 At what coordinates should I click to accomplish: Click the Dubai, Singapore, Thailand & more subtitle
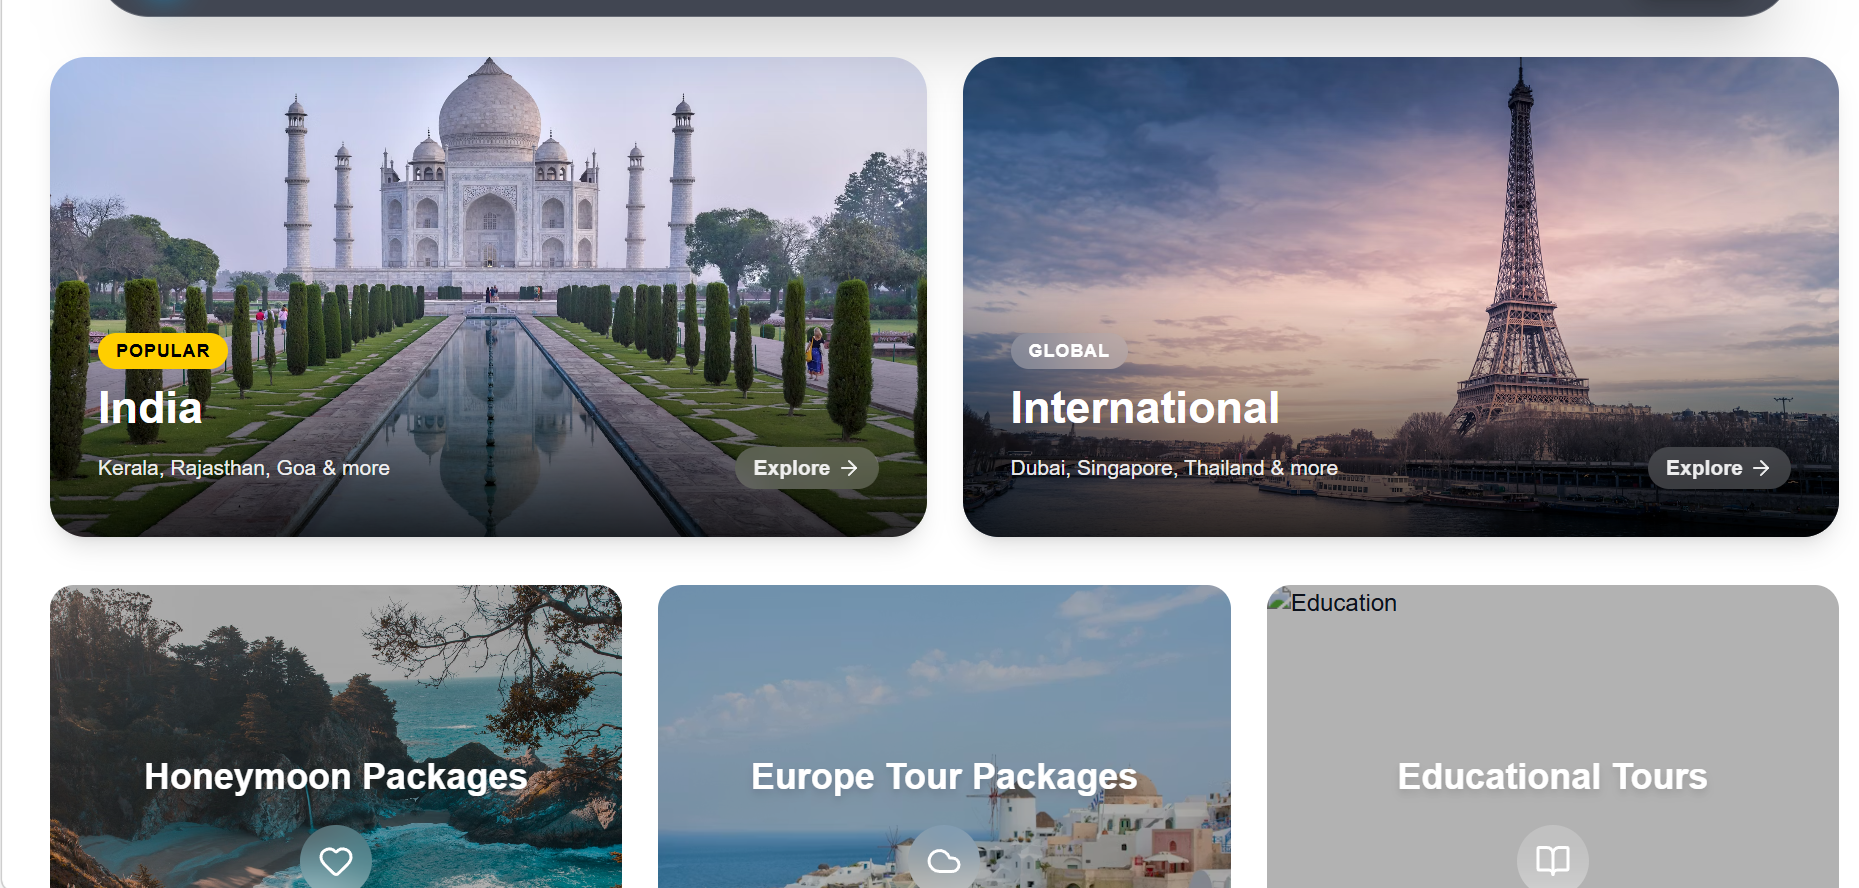(1173, 468)
